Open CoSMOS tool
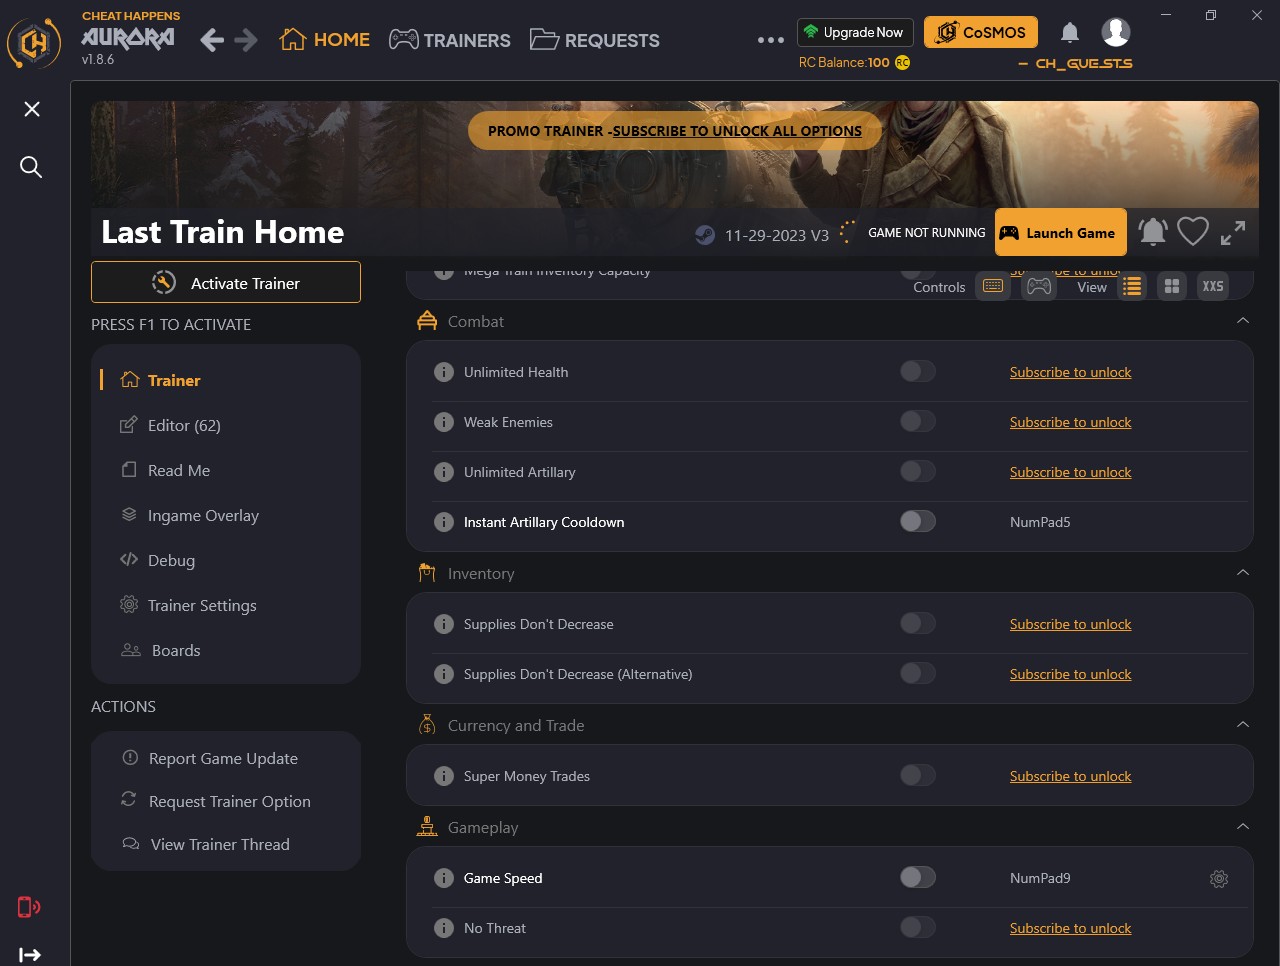This screenshot has width=1280, height=966. [x=981, y=32]
